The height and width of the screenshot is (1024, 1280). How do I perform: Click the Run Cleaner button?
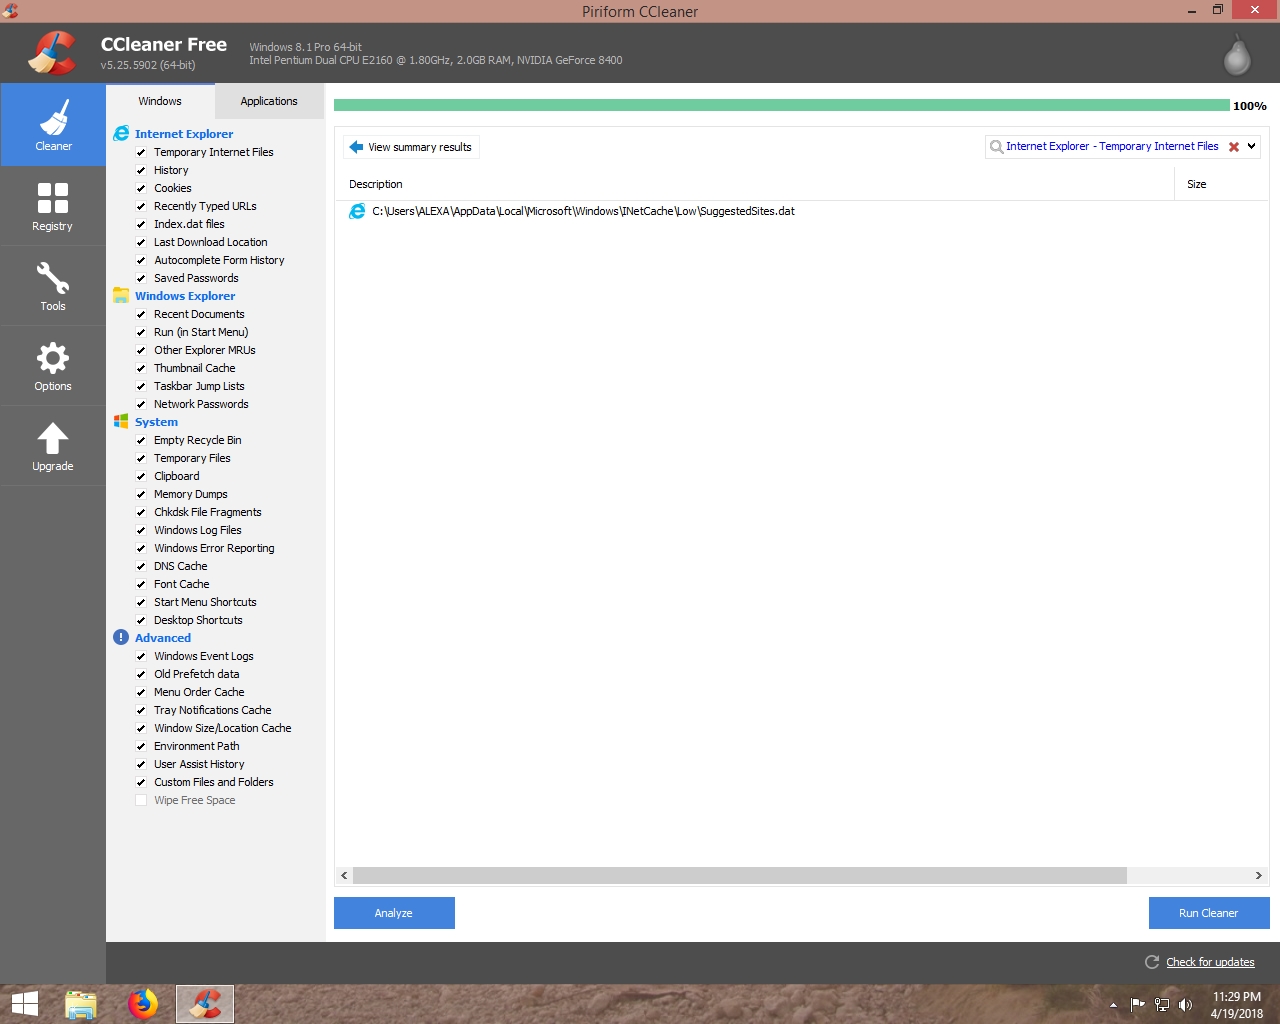click(x=1209, y=913)
